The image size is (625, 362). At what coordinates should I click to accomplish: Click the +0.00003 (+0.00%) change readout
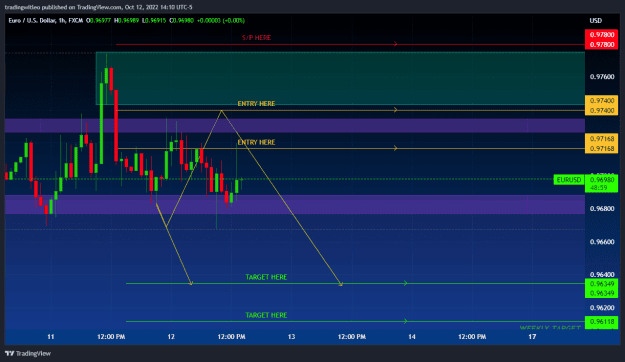(x=221, y=20)
